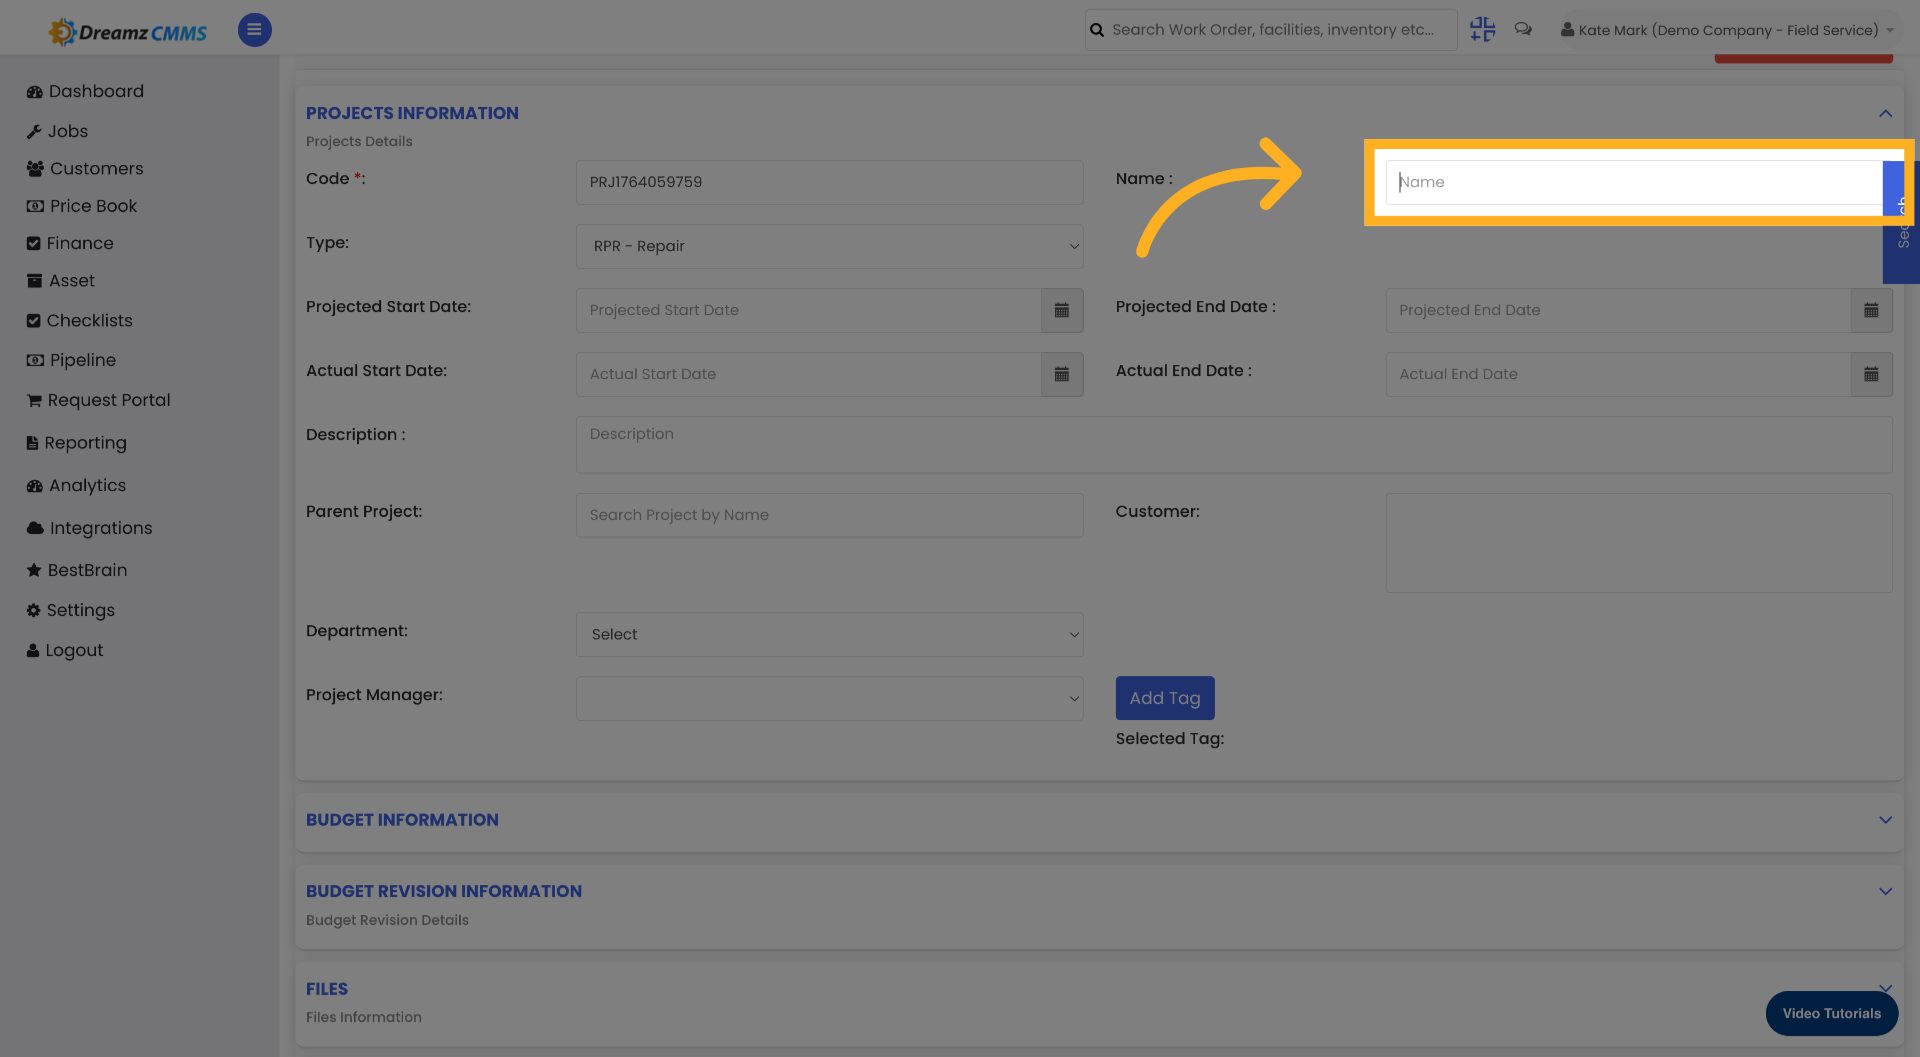Open calendar for Actual End Date
This screenshot has width=1920, height=1057.
[1871, 374]
